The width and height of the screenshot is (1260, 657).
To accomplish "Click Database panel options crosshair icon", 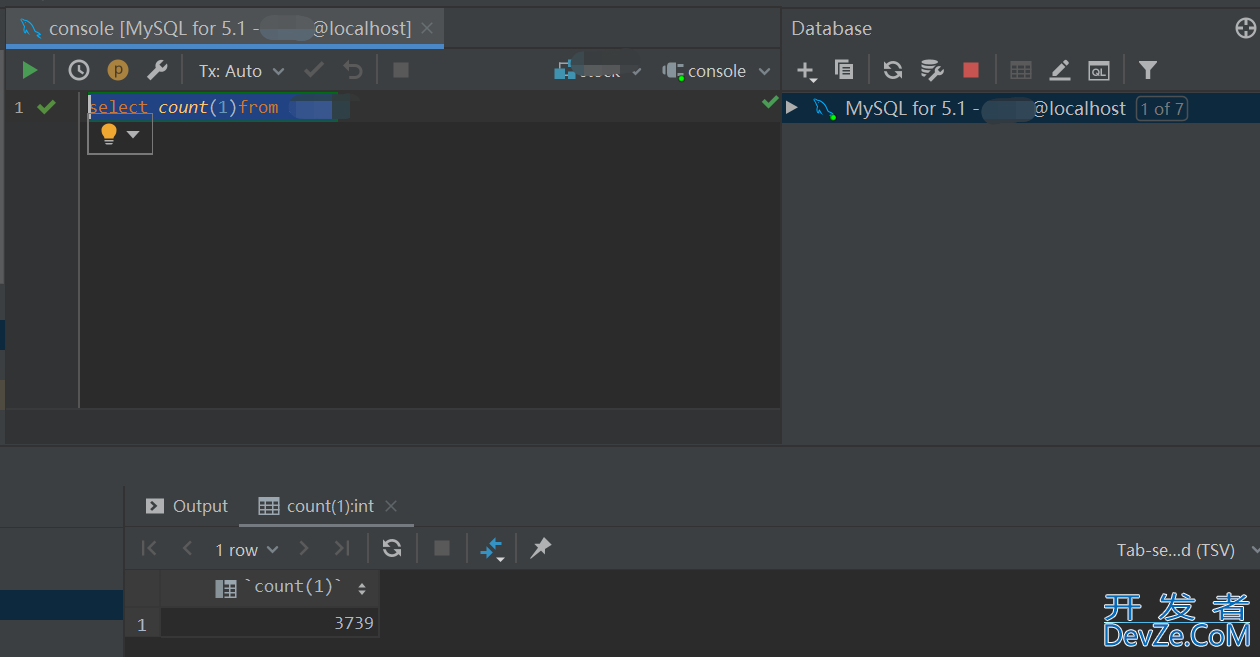I will coord(1245,28).
